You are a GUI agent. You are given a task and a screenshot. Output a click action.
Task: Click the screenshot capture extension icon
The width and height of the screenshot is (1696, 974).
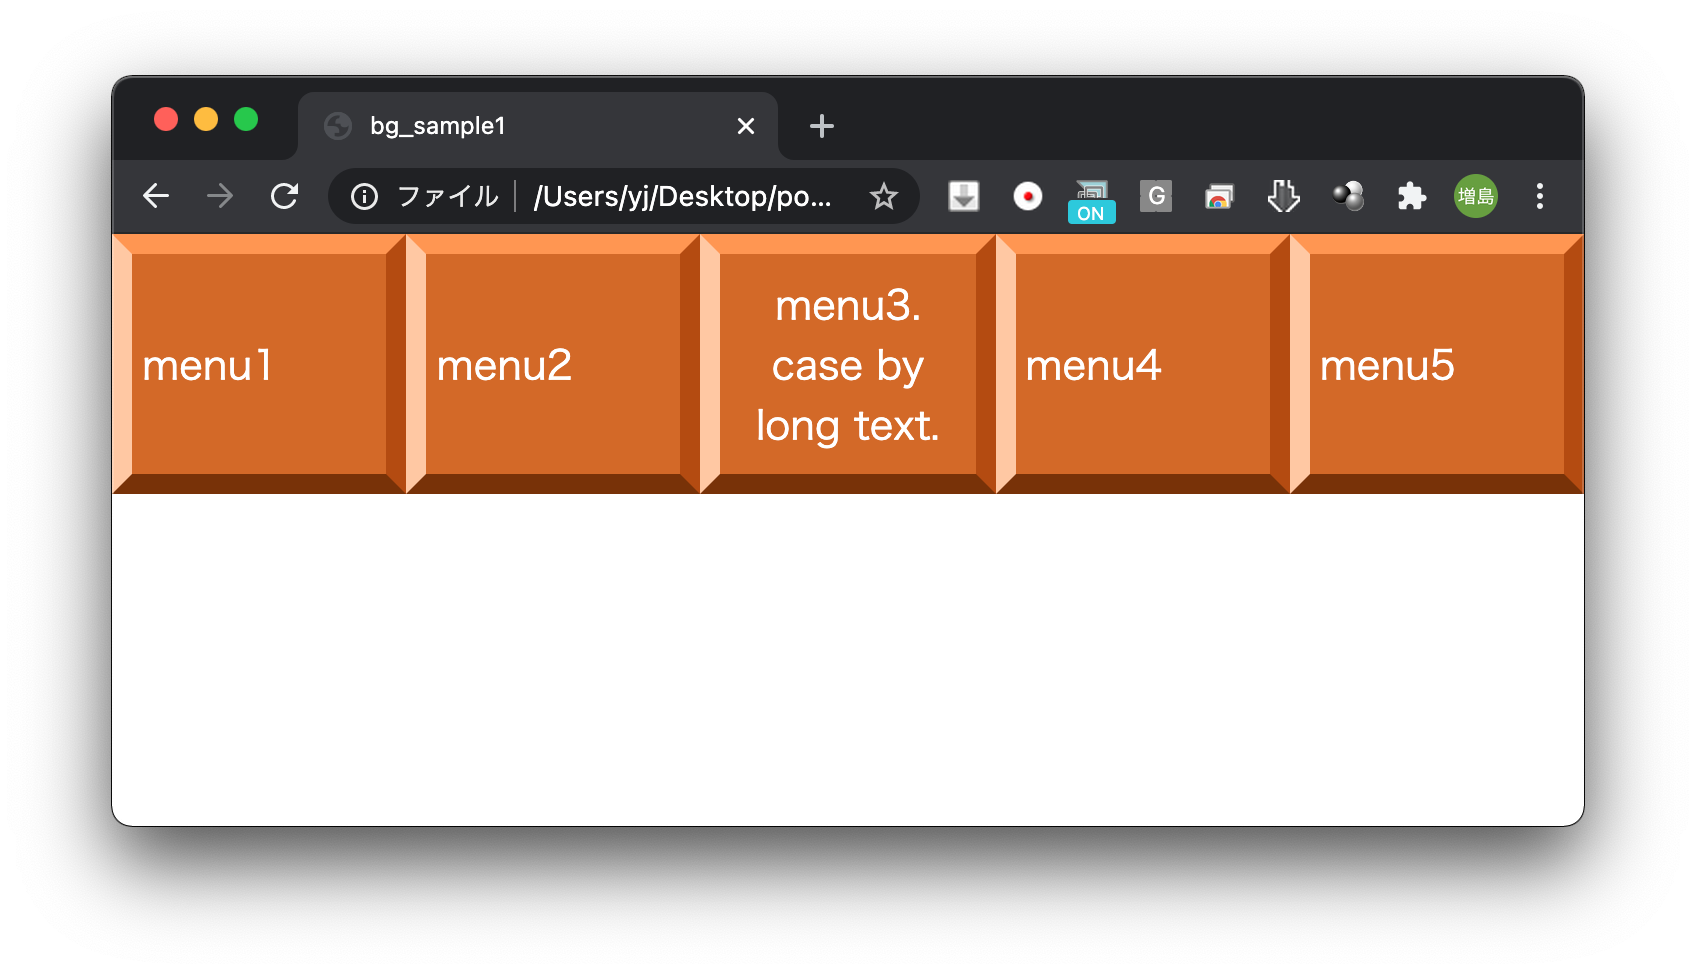[1219, 196]
